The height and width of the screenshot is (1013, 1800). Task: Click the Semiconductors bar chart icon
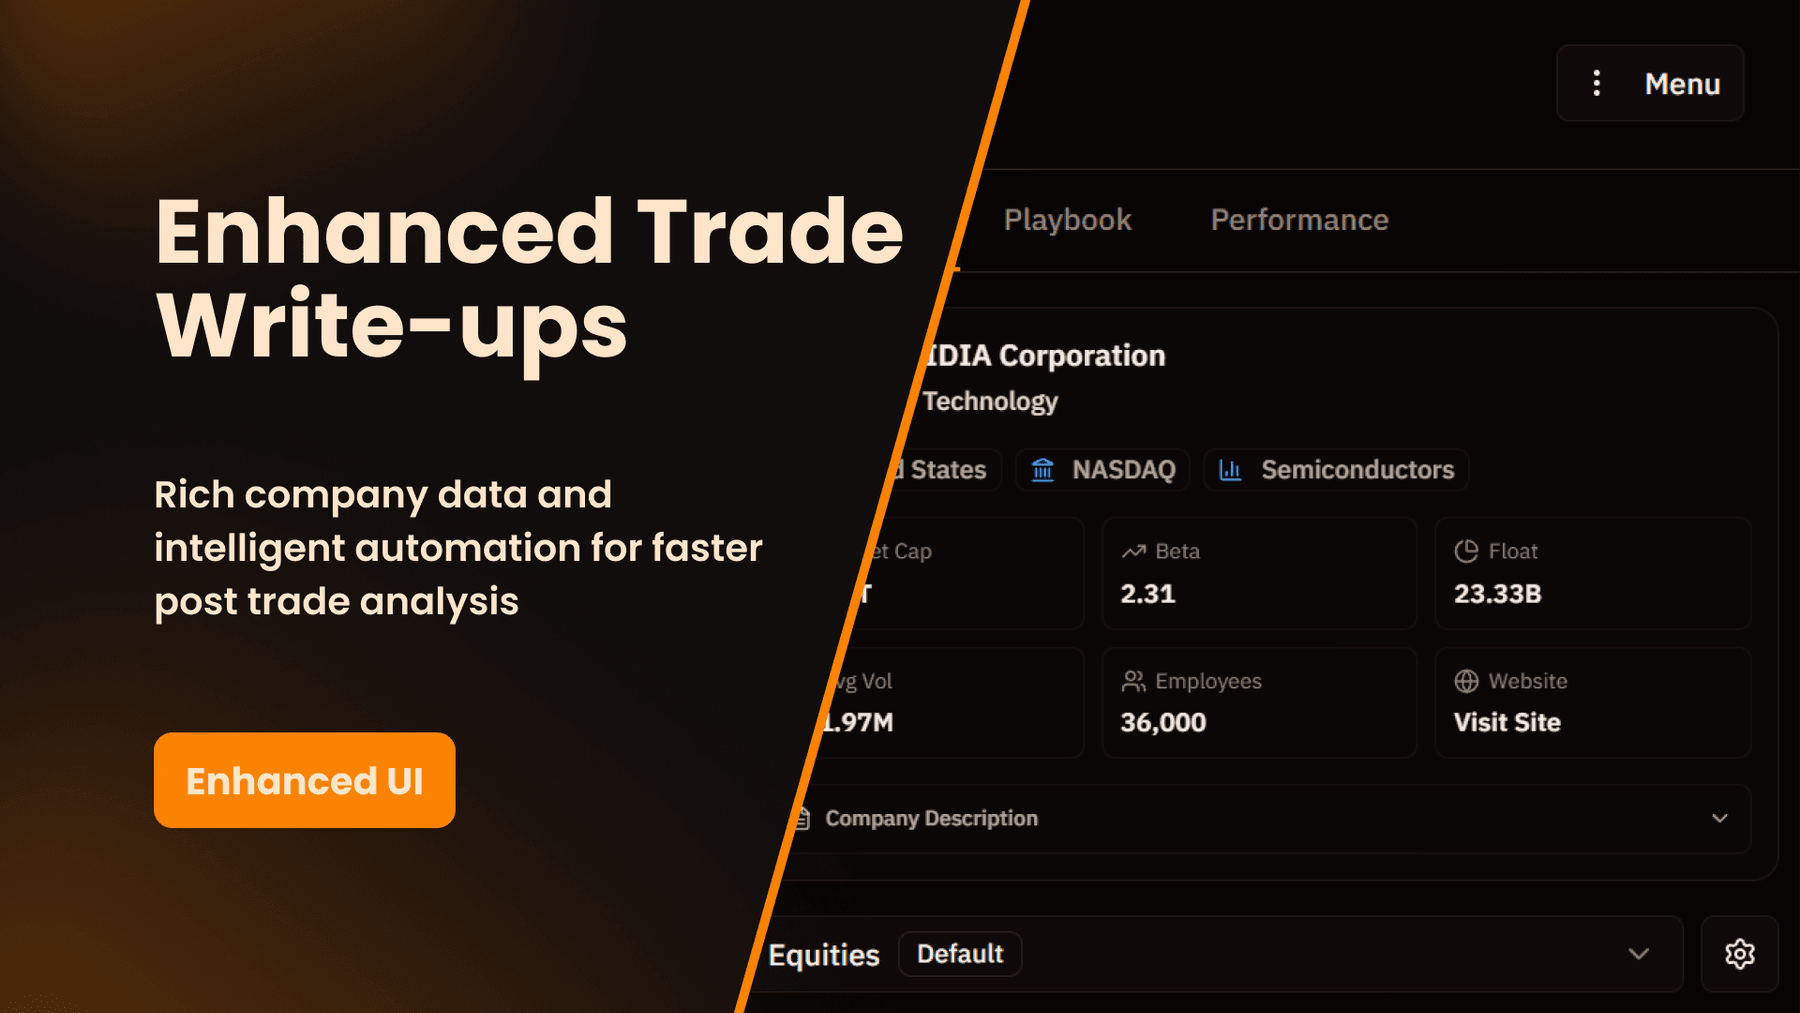coord(1228,470)
